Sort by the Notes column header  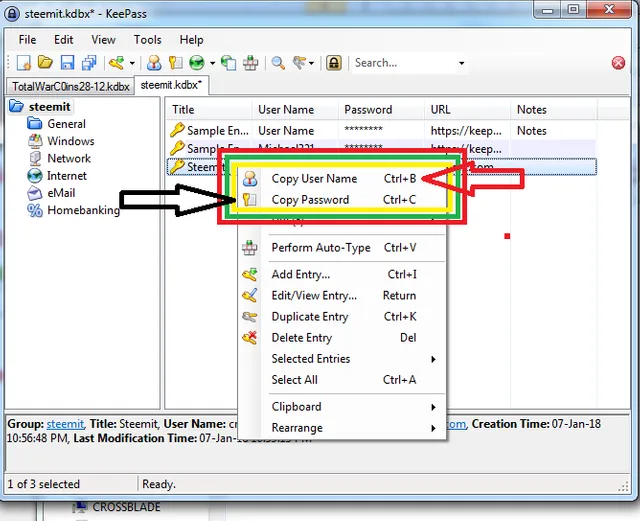click(x=554, y=109)
